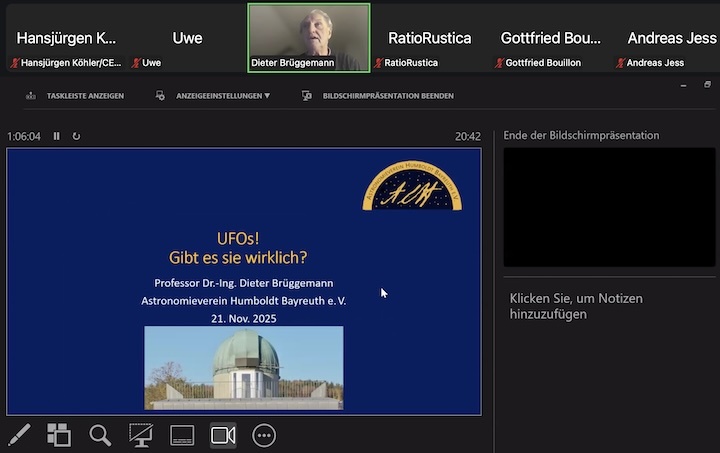The width and height of the screenshot is (720, 453).
Task: Select Dieter Brüggemann's video tile
Action: tap(309, 38)
